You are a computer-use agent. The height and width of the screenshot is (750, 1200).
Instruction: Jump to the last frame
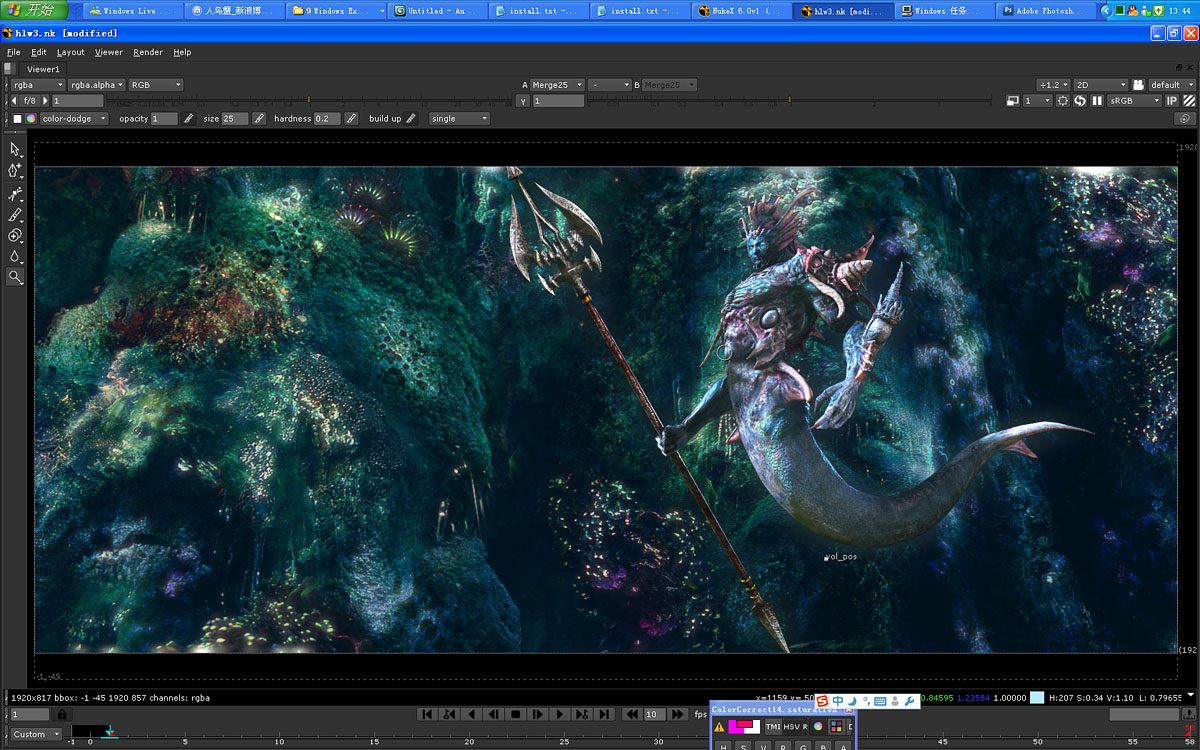[604, 714]
